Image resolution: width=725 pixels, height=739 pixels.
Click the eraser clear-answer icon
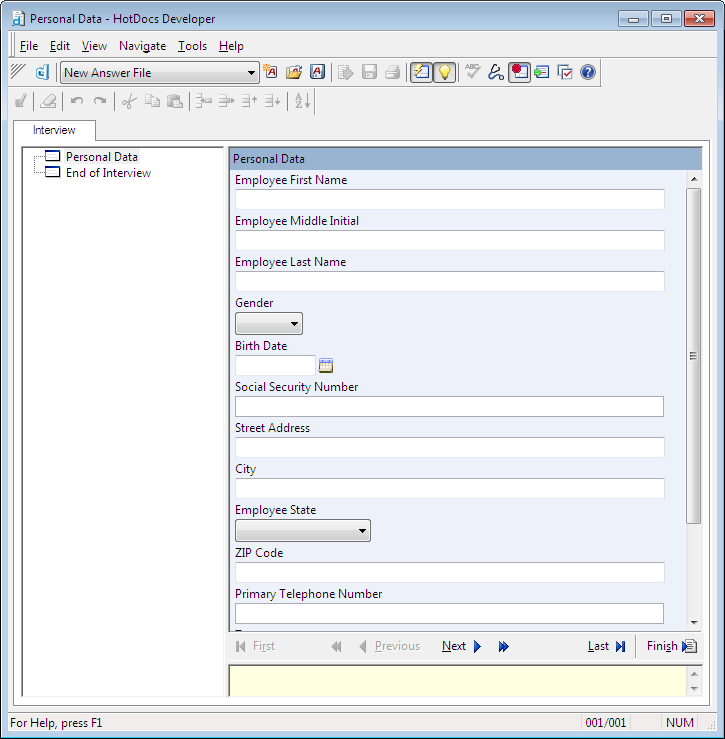[x=48, y=101]
